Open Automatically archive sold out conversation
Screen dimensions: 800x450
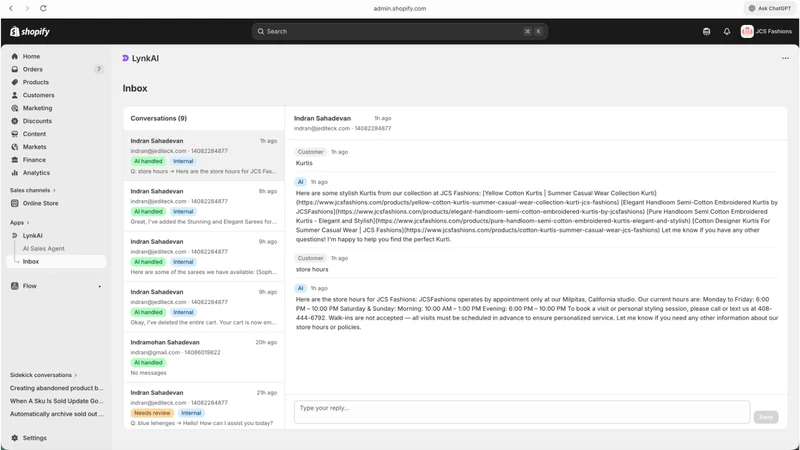point(56,414)
